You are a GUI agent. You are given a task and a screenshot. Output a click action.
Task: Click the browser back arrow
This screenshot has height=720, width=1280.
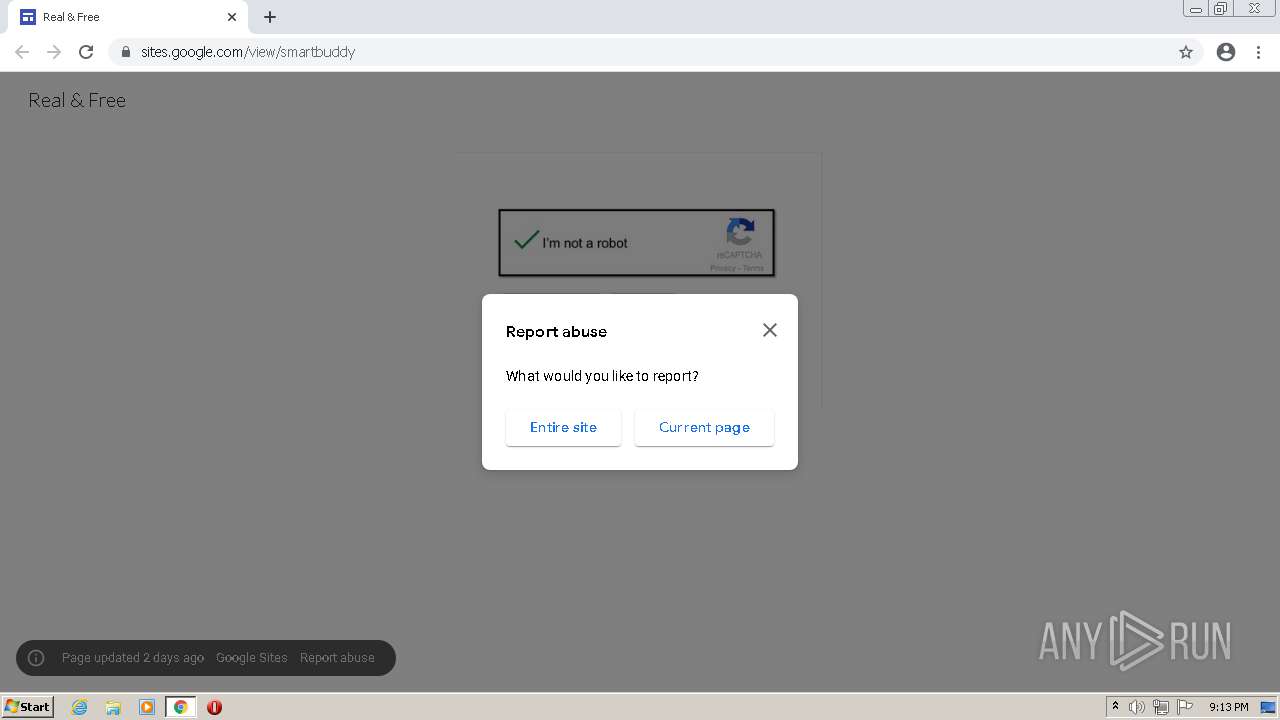[x=22, y=52]
